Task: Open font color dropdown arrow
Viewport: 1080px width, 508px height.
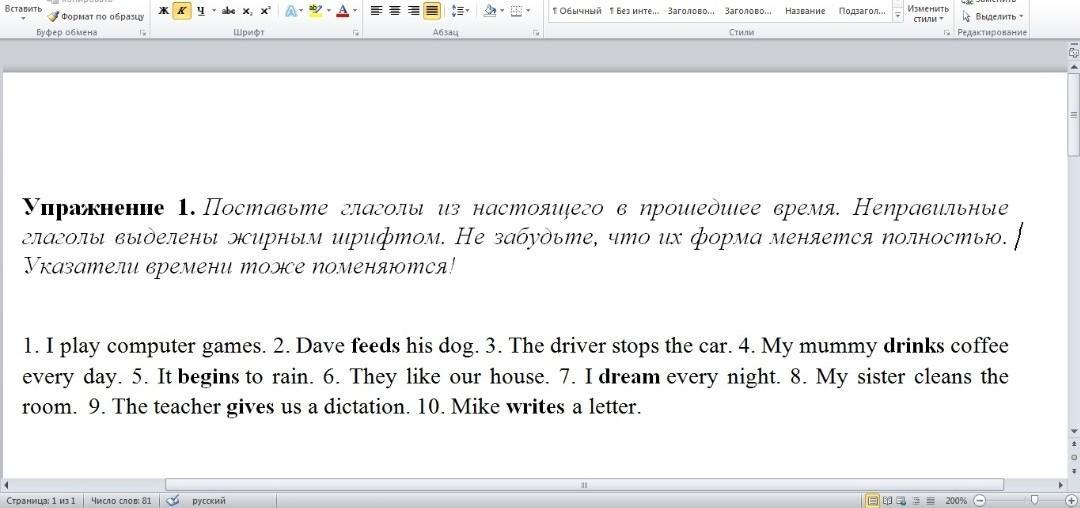Action: pyautogui.click(x=354, y=10)
